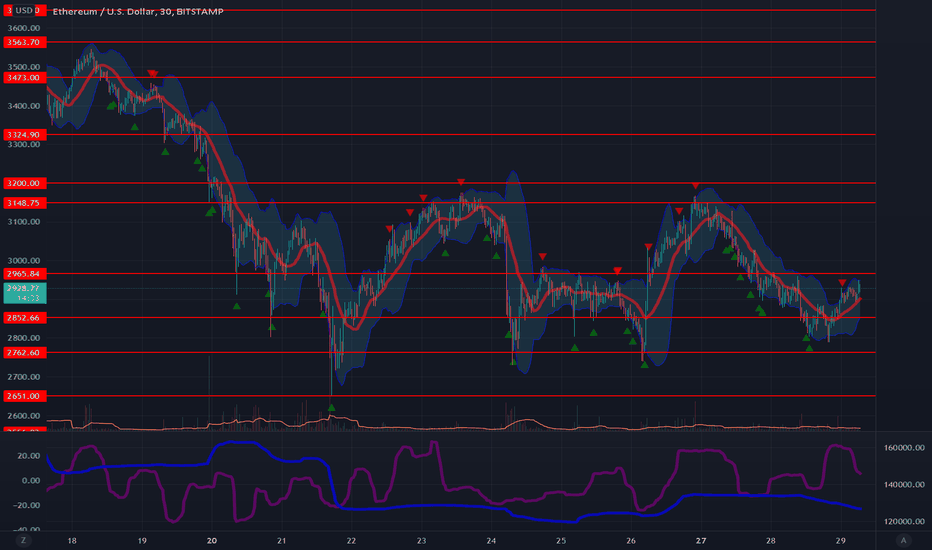Screen dimensions: 932x550
Task: Click the green triangle marker below the 2651.00 line
Action: [332, 408]
